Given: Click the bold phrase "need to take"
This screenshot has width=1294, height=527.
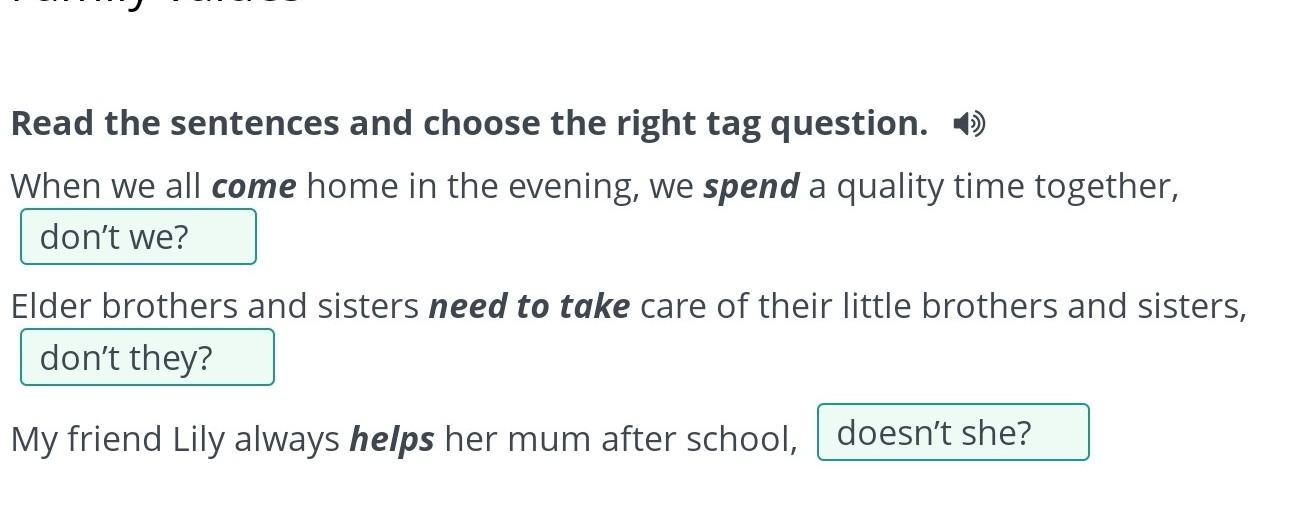Looking at the screenshot, I should (529, 307).
